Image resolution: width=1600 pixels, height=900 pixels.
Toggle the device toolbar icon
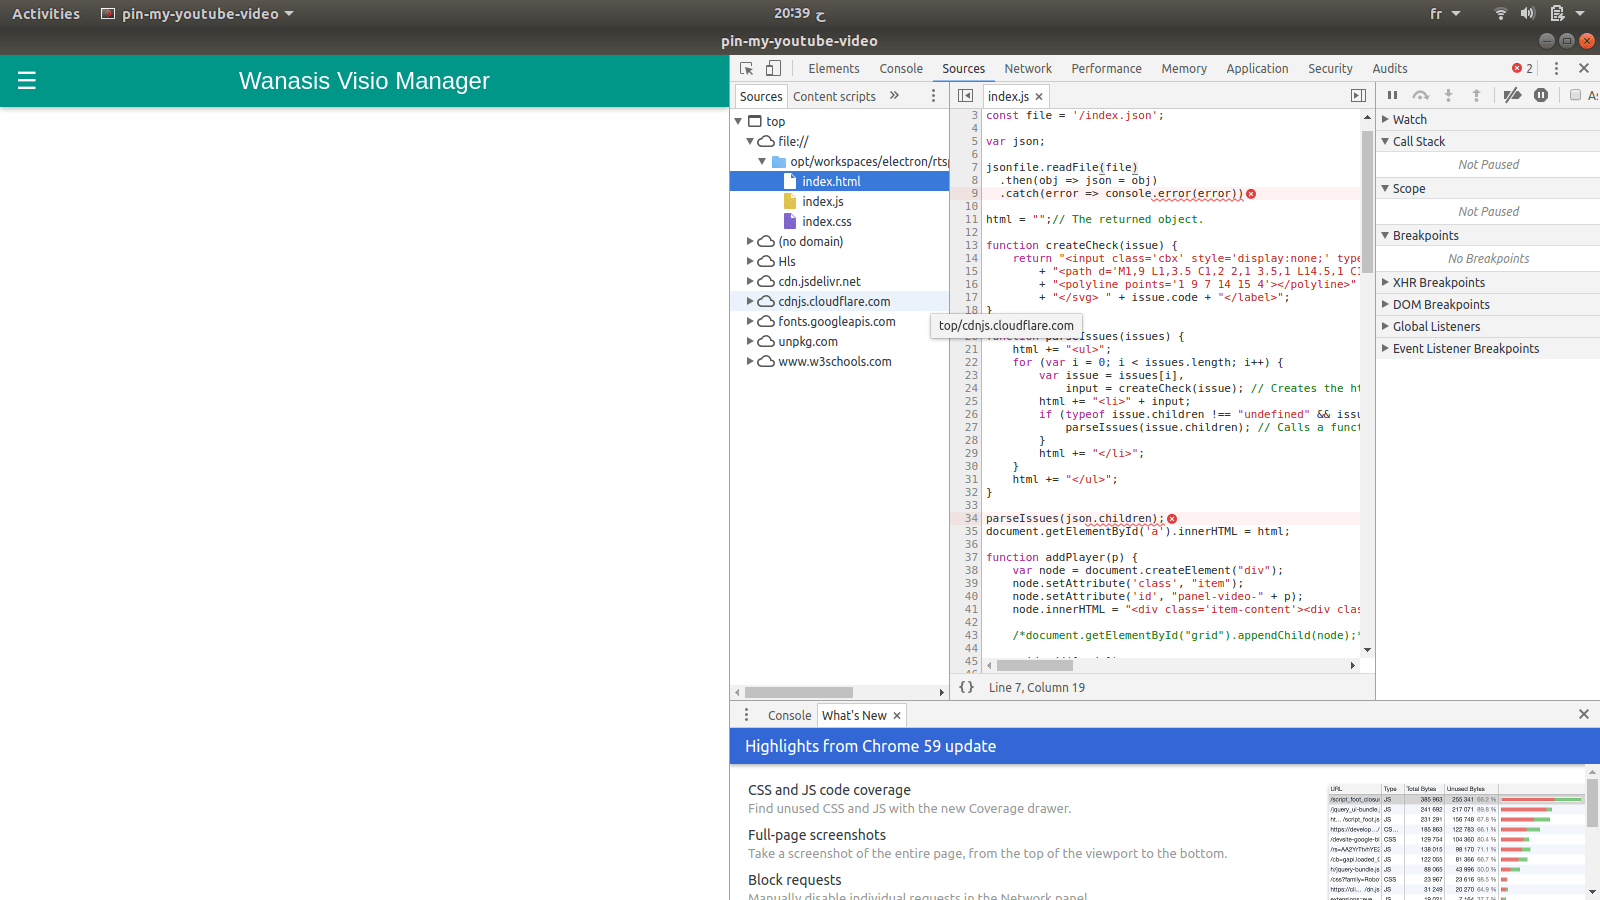(770, 68)
